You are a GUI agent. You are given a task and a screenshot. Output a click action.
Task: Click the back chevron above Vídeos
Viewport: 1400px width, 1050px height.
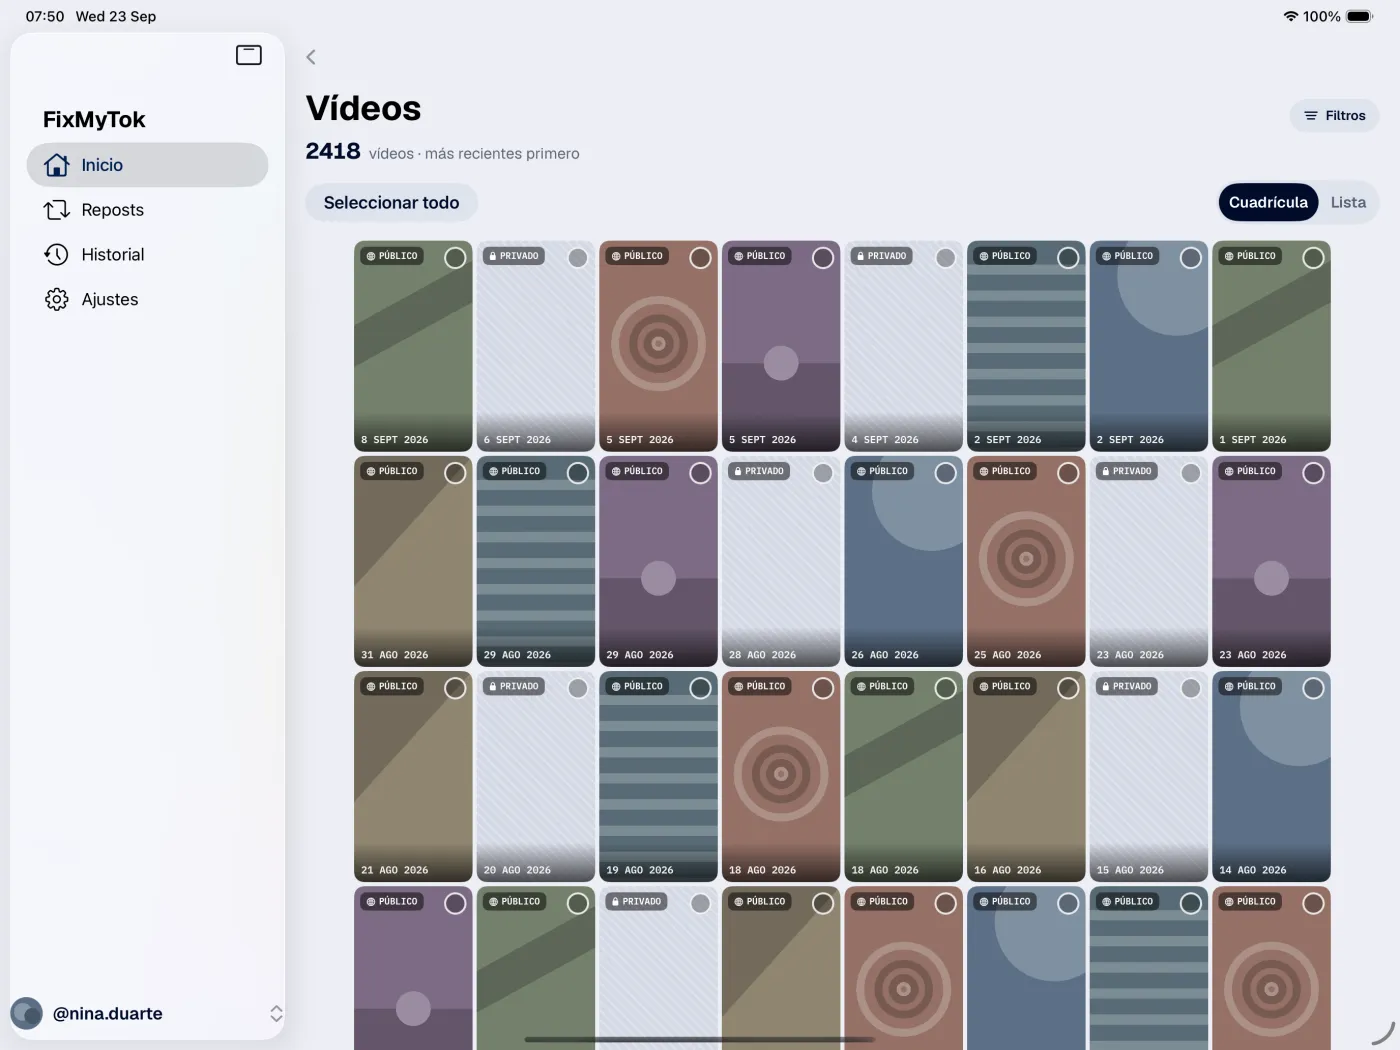coord(311,57)
